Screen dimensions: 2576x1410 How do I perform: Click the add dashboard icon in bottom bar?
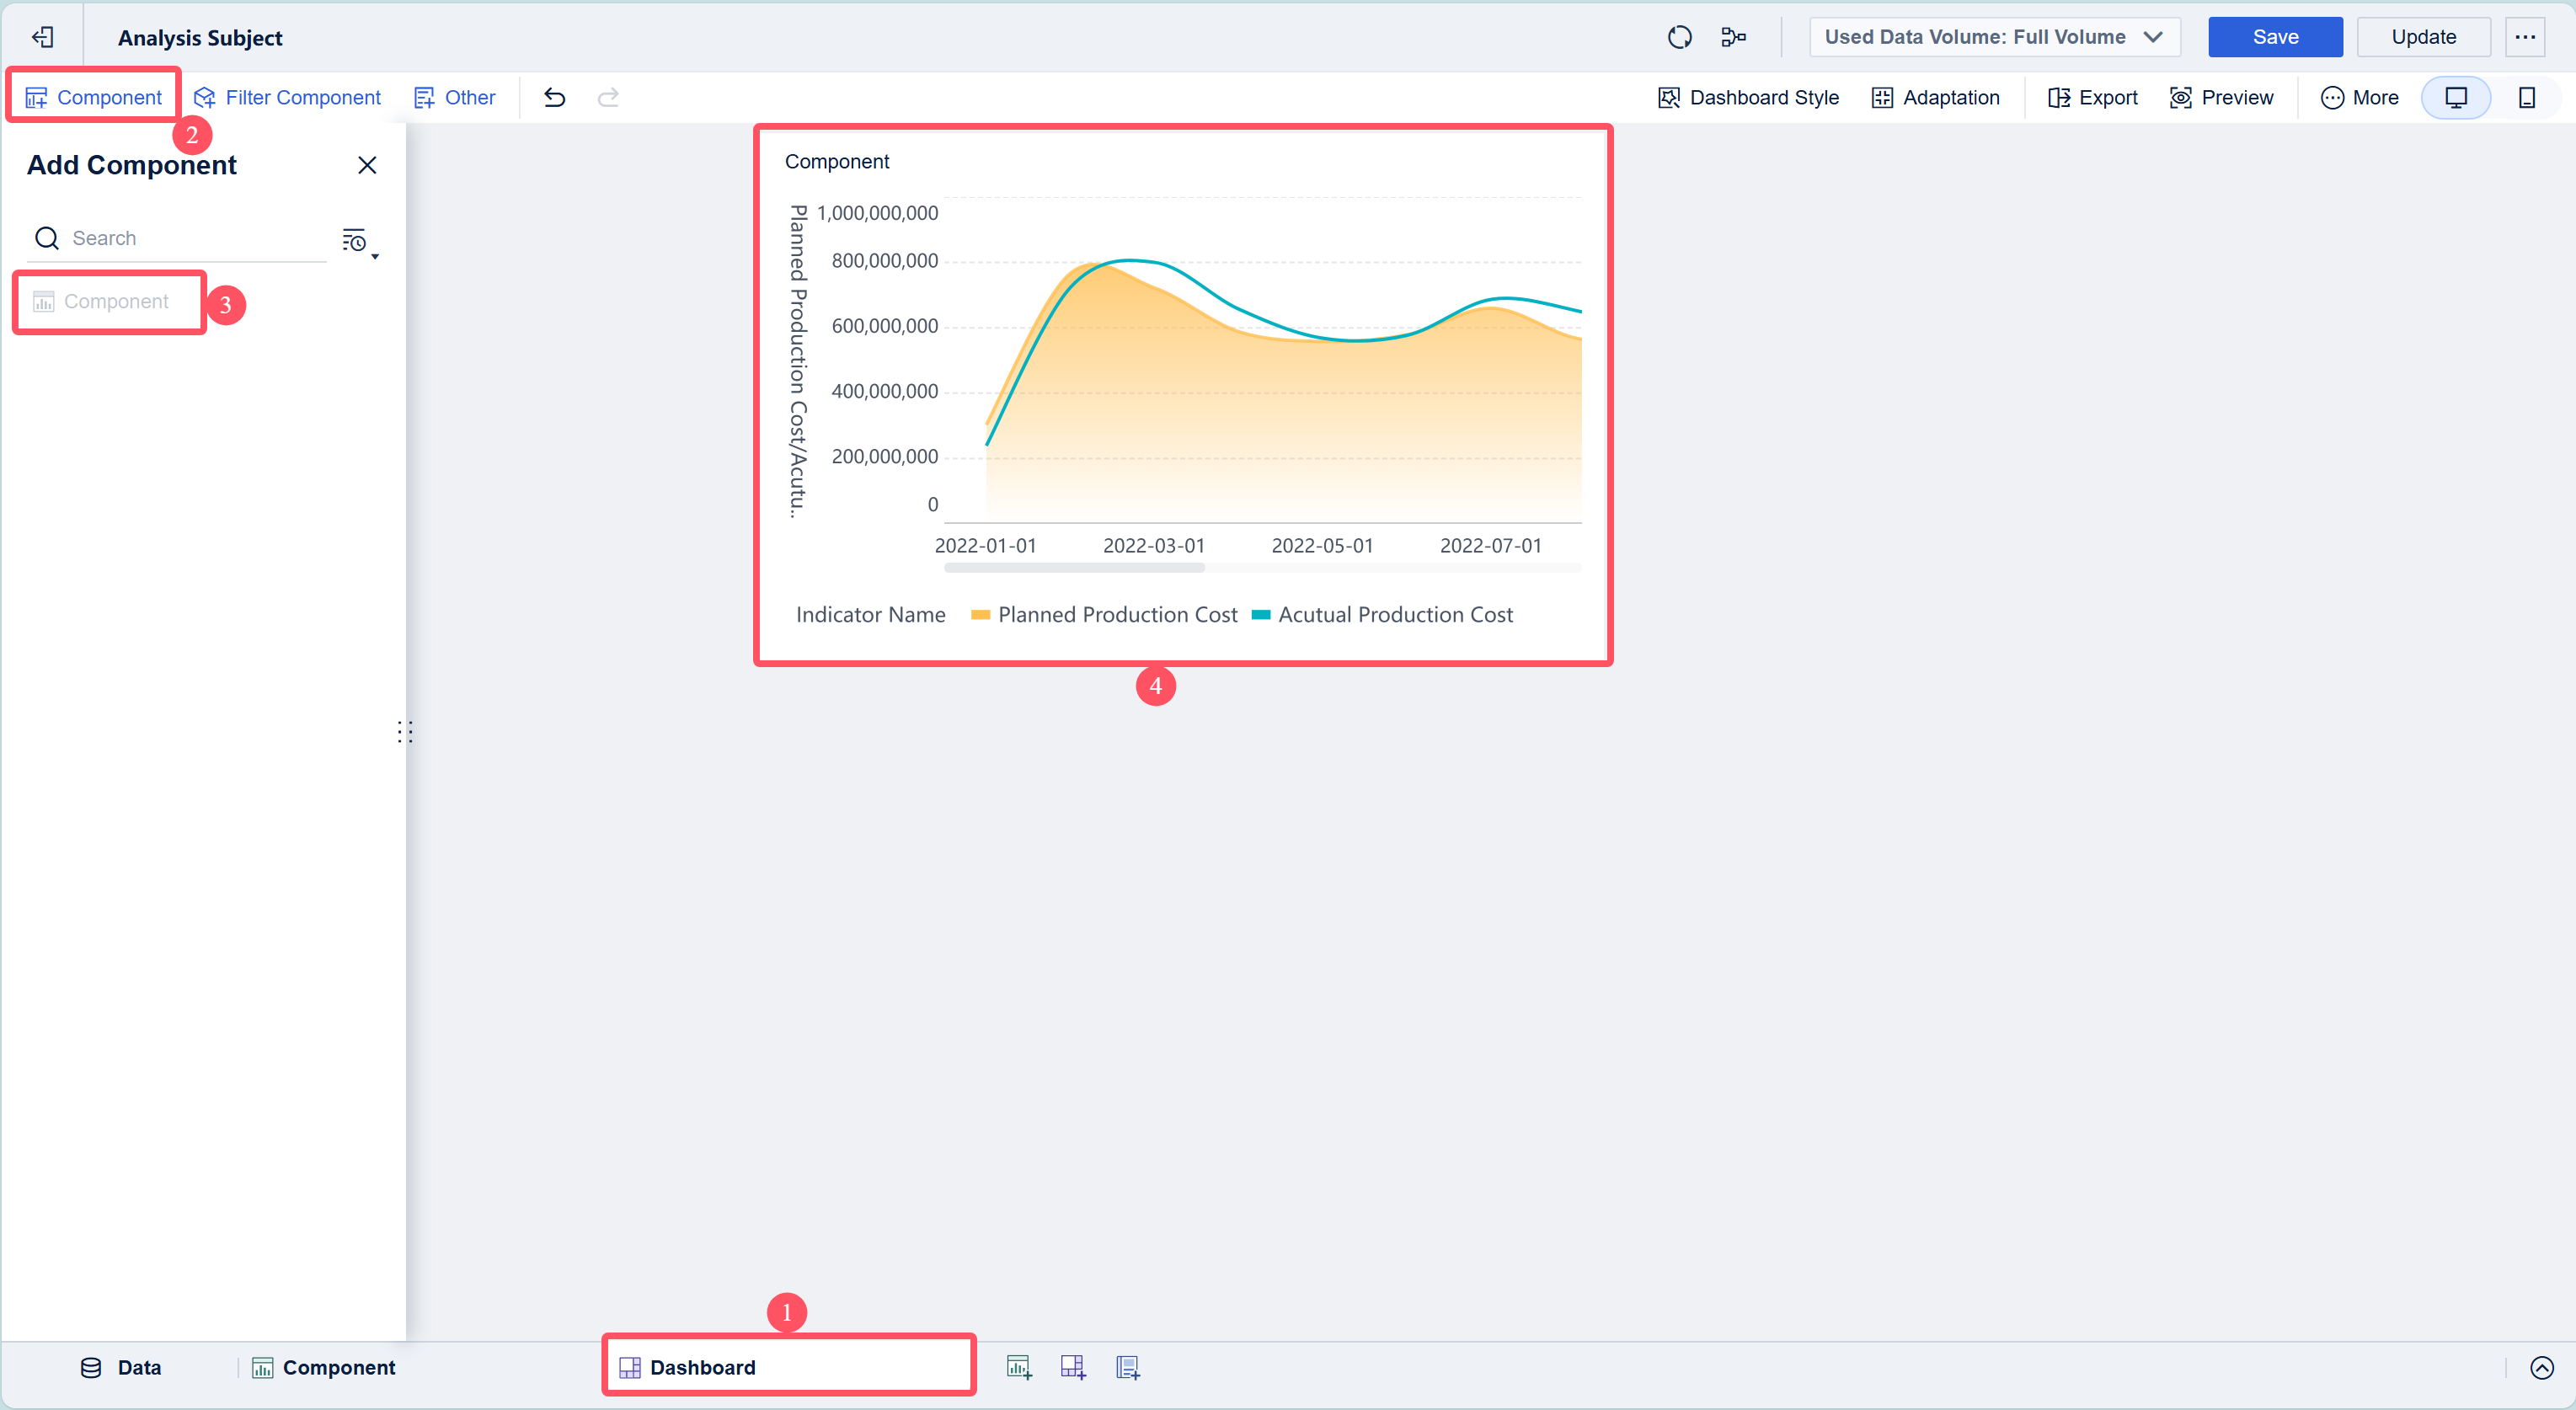coord(1073,1367)
